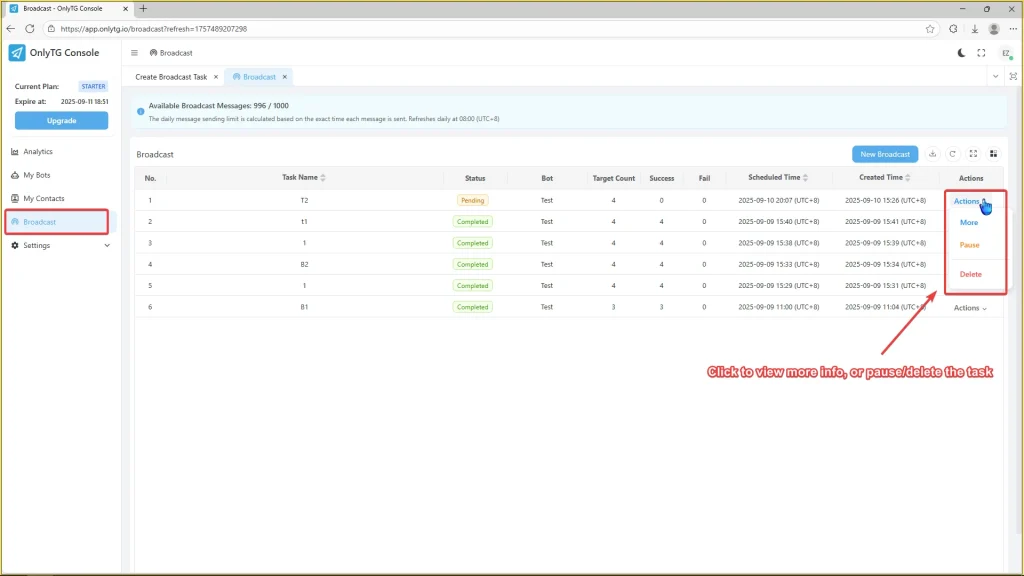The image size is (1024, 576).
Task: Click task name T2 in the table
Action: point(304,200)
